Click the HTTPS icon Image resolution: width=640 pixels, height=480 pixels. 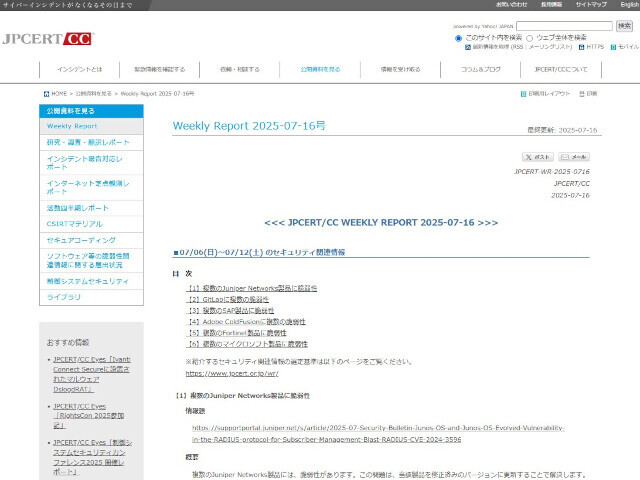582,47
